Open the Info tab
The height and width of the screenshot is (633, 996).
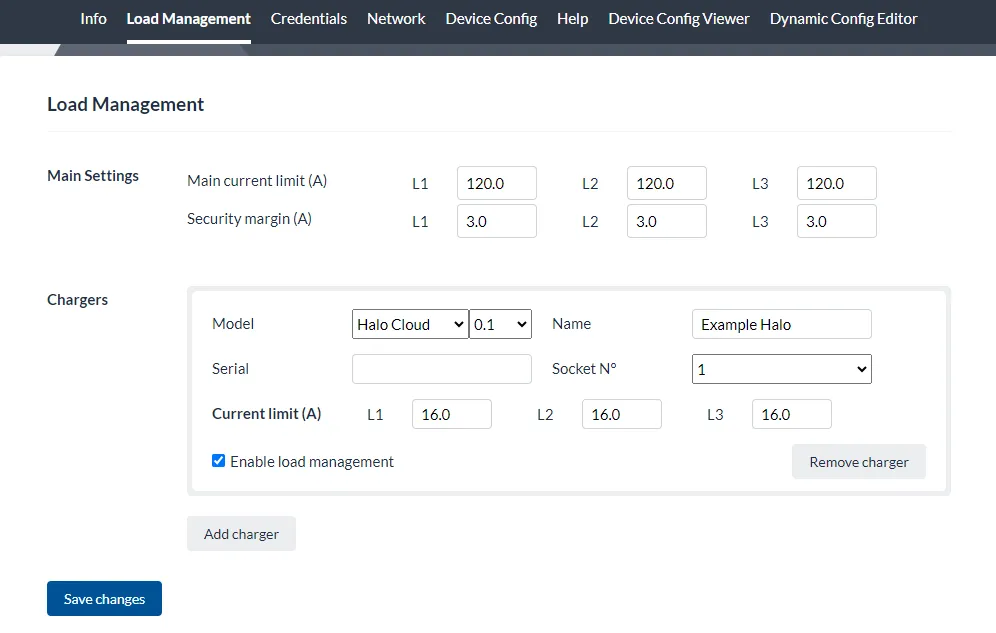tap(93, 19)
